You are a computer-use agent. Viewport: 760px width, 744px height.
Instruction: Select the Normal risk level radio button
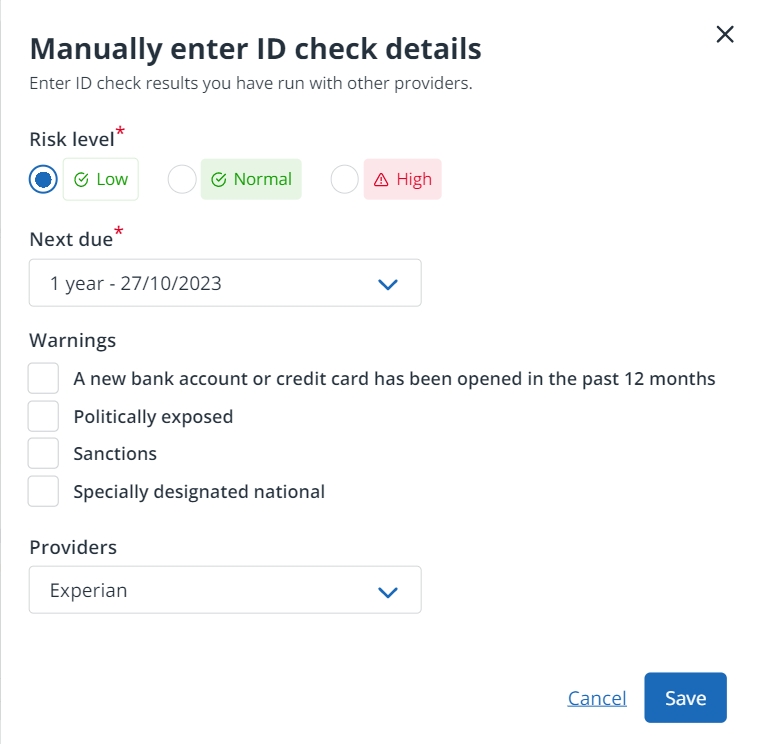[x=181, y=180]
